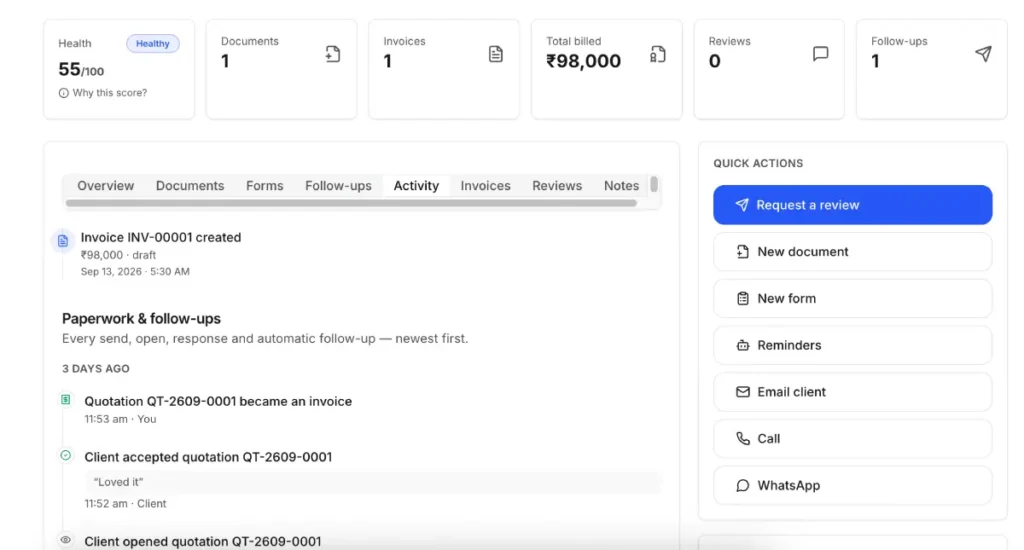Click the Reviews speech bubble icon

pyautogui.click(x=820, y=54)
